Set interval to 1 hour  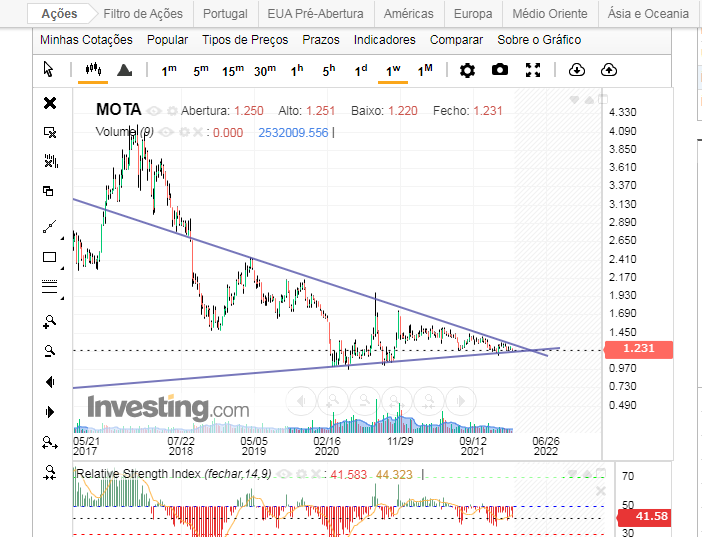297,70
